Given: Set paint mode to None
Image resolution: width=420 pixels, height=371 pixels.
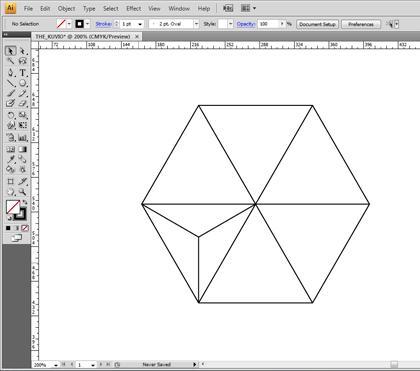Looking at the screenshot, I should [25, 228].
